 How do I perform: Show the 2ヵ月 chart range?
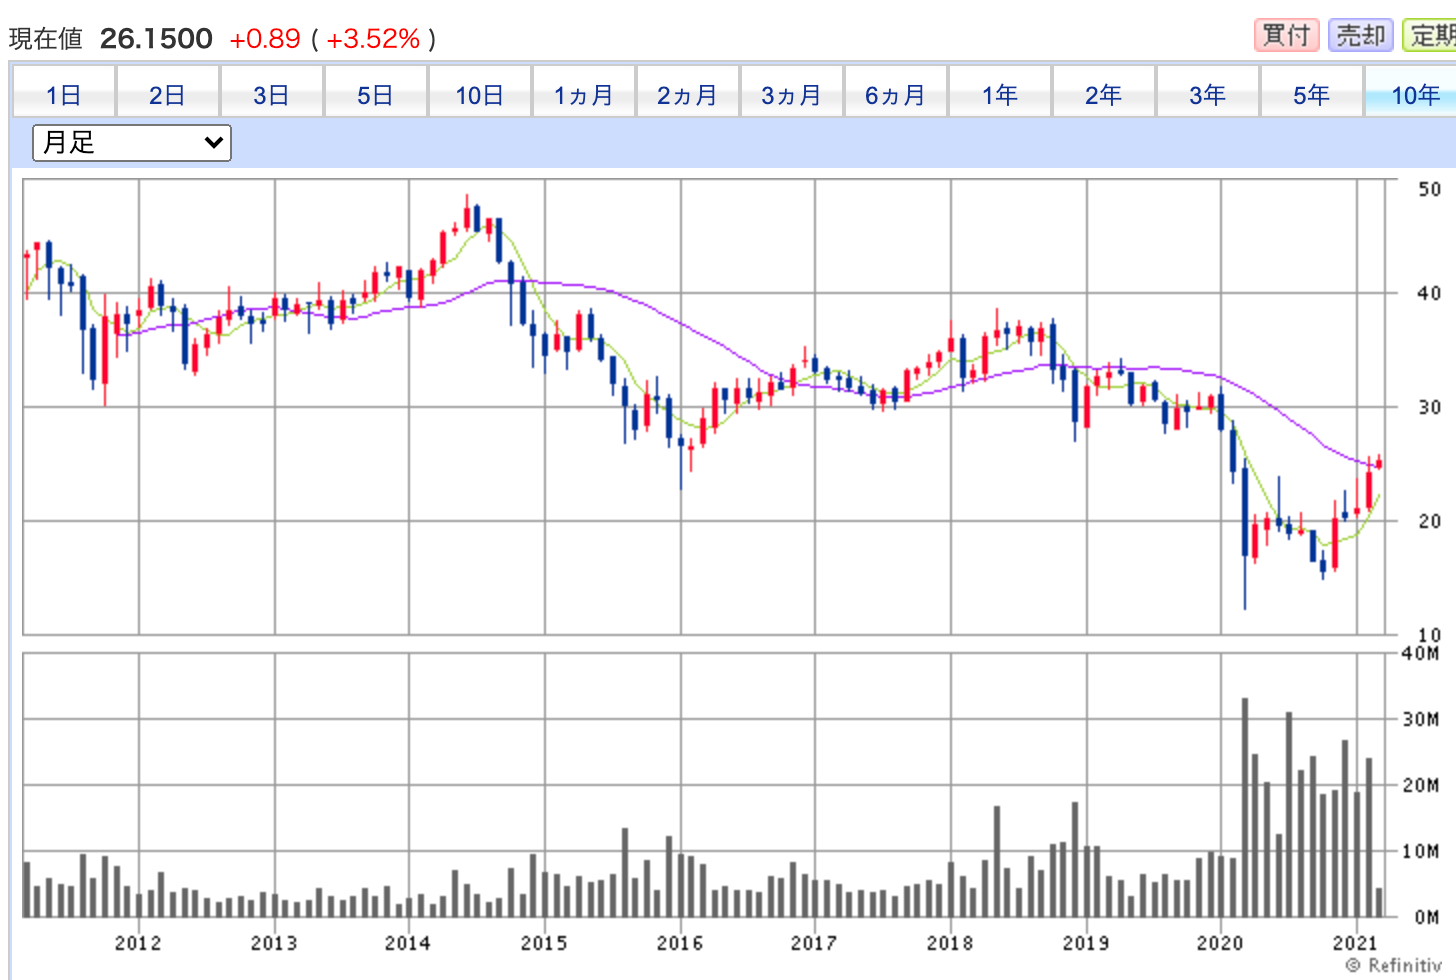(x=688, y=95)
